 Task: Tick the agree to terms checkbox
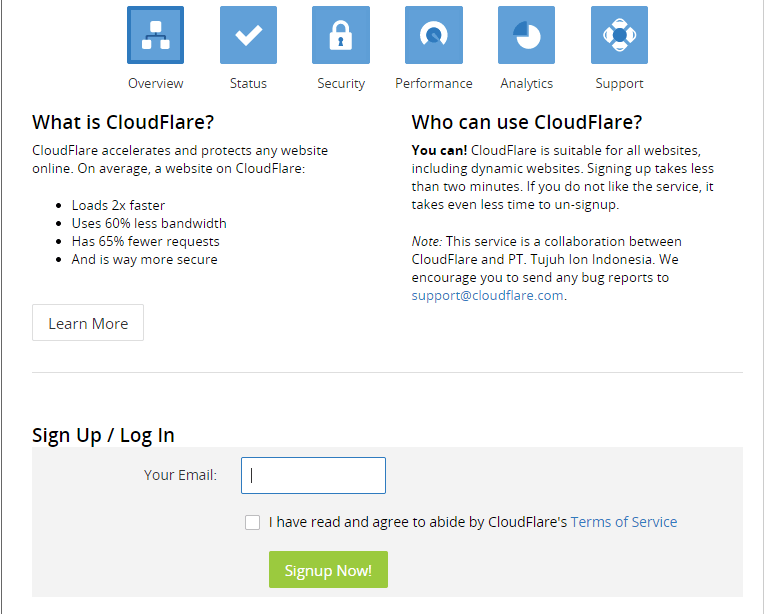[252, 522]
